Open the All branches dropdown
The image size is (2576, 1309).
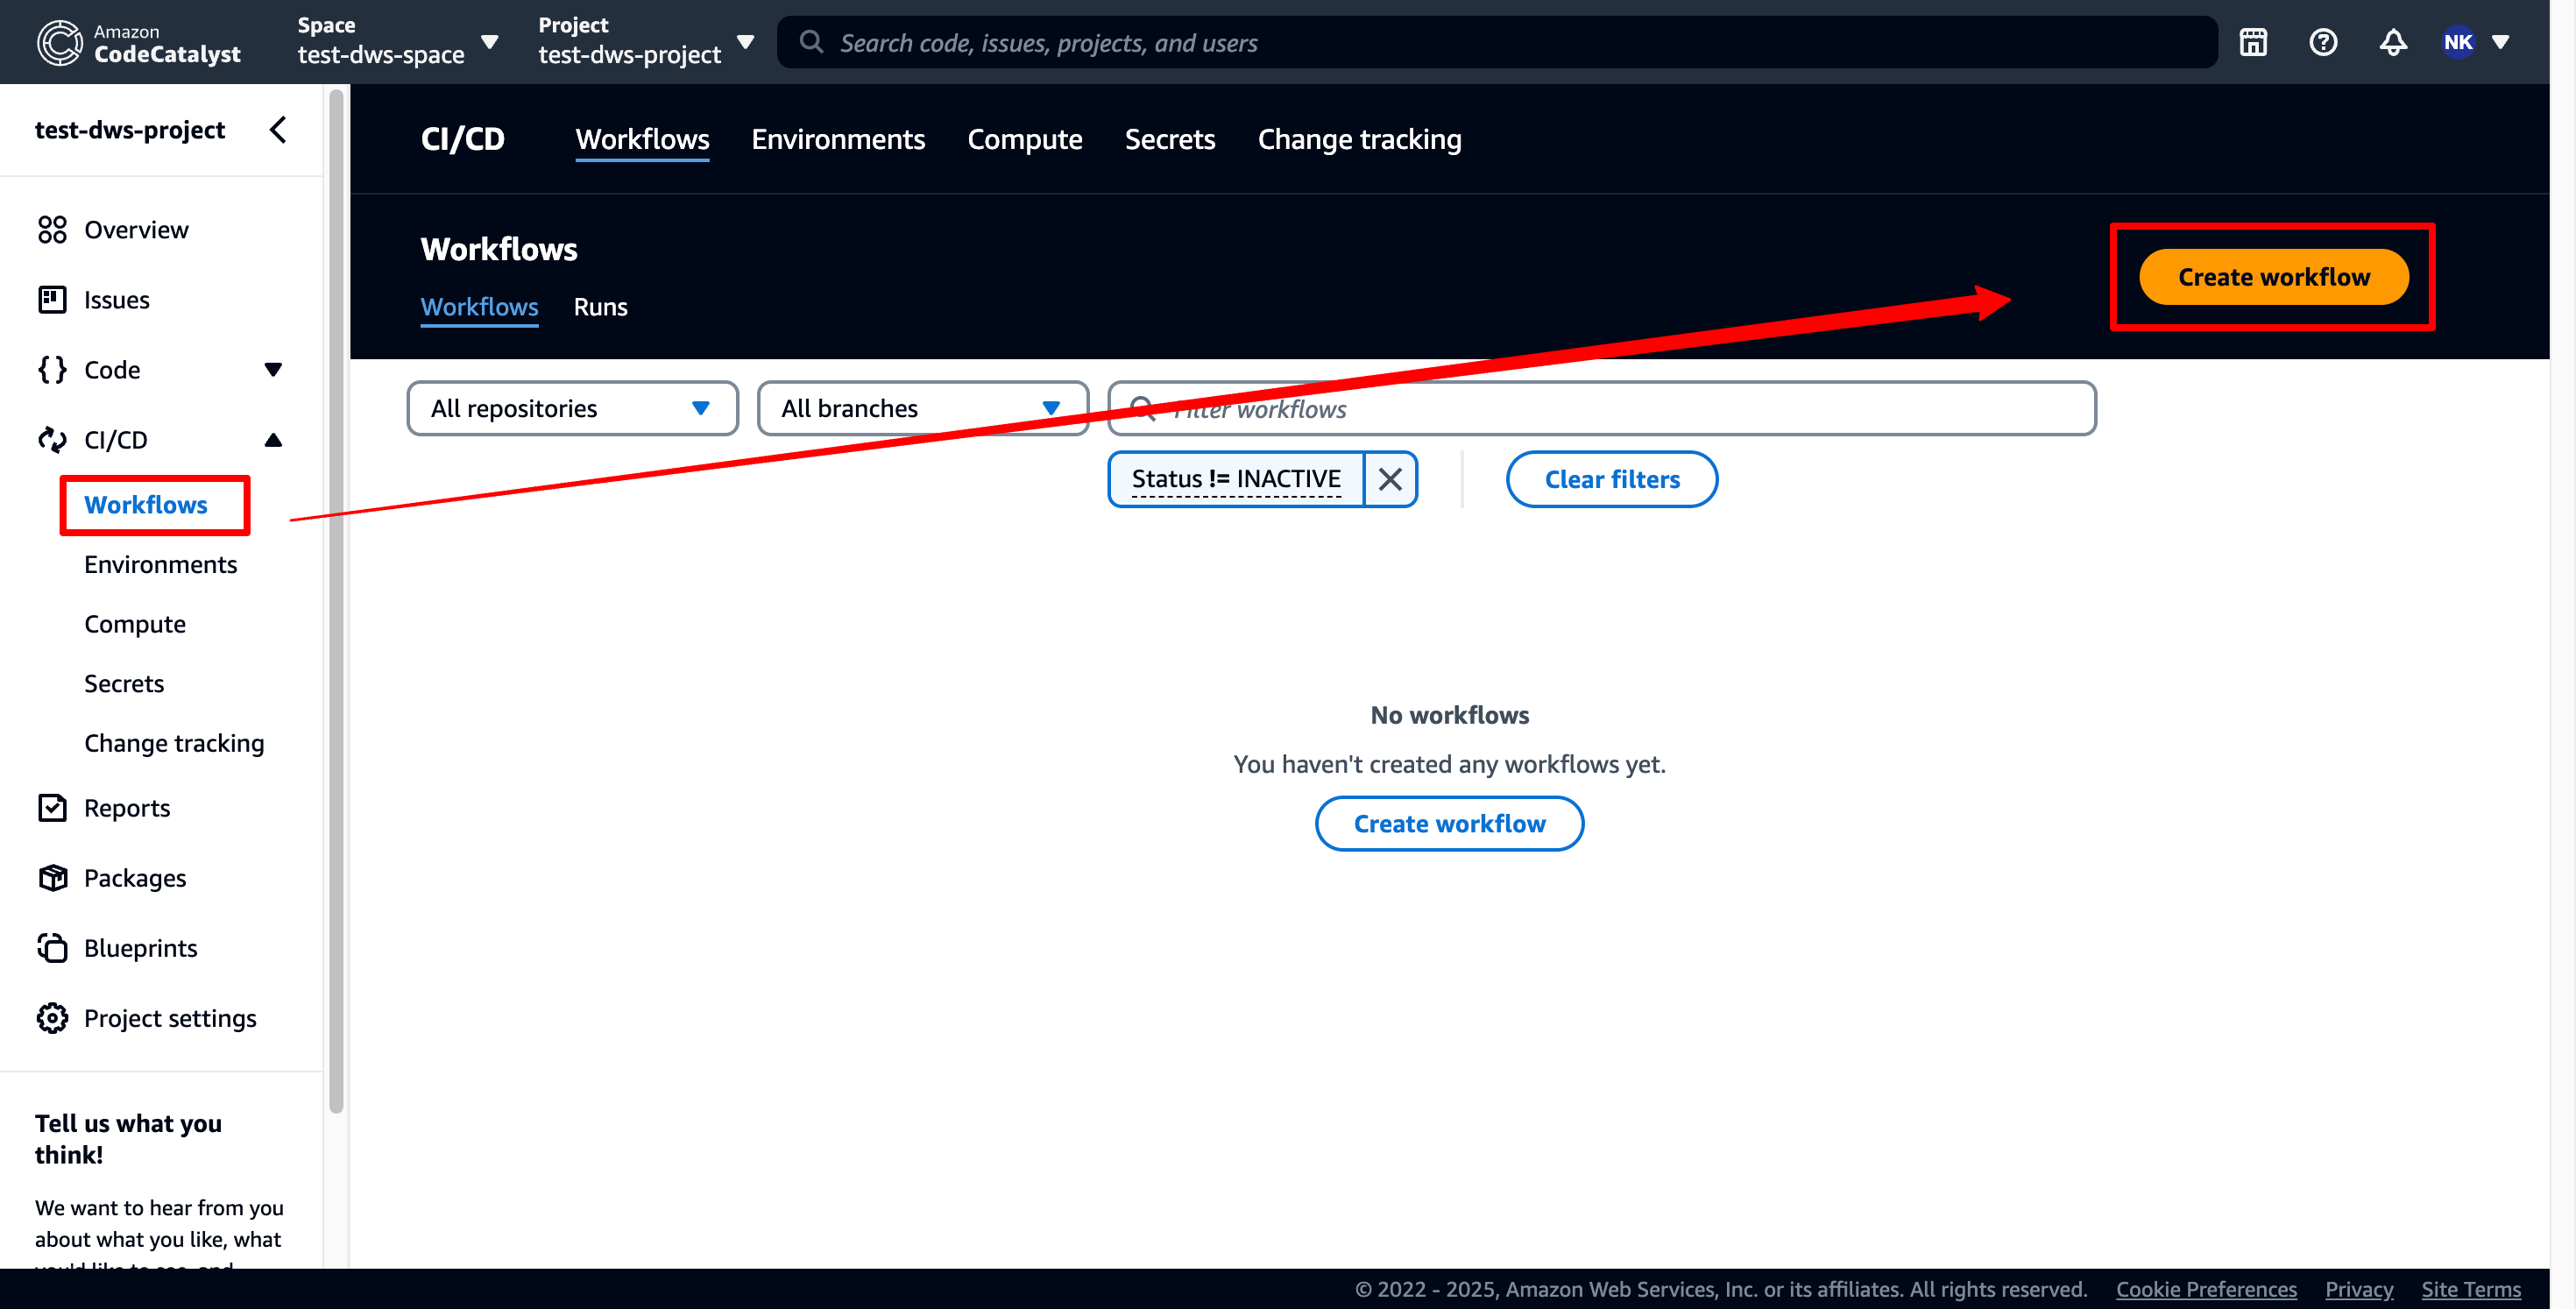pos(922,408)
